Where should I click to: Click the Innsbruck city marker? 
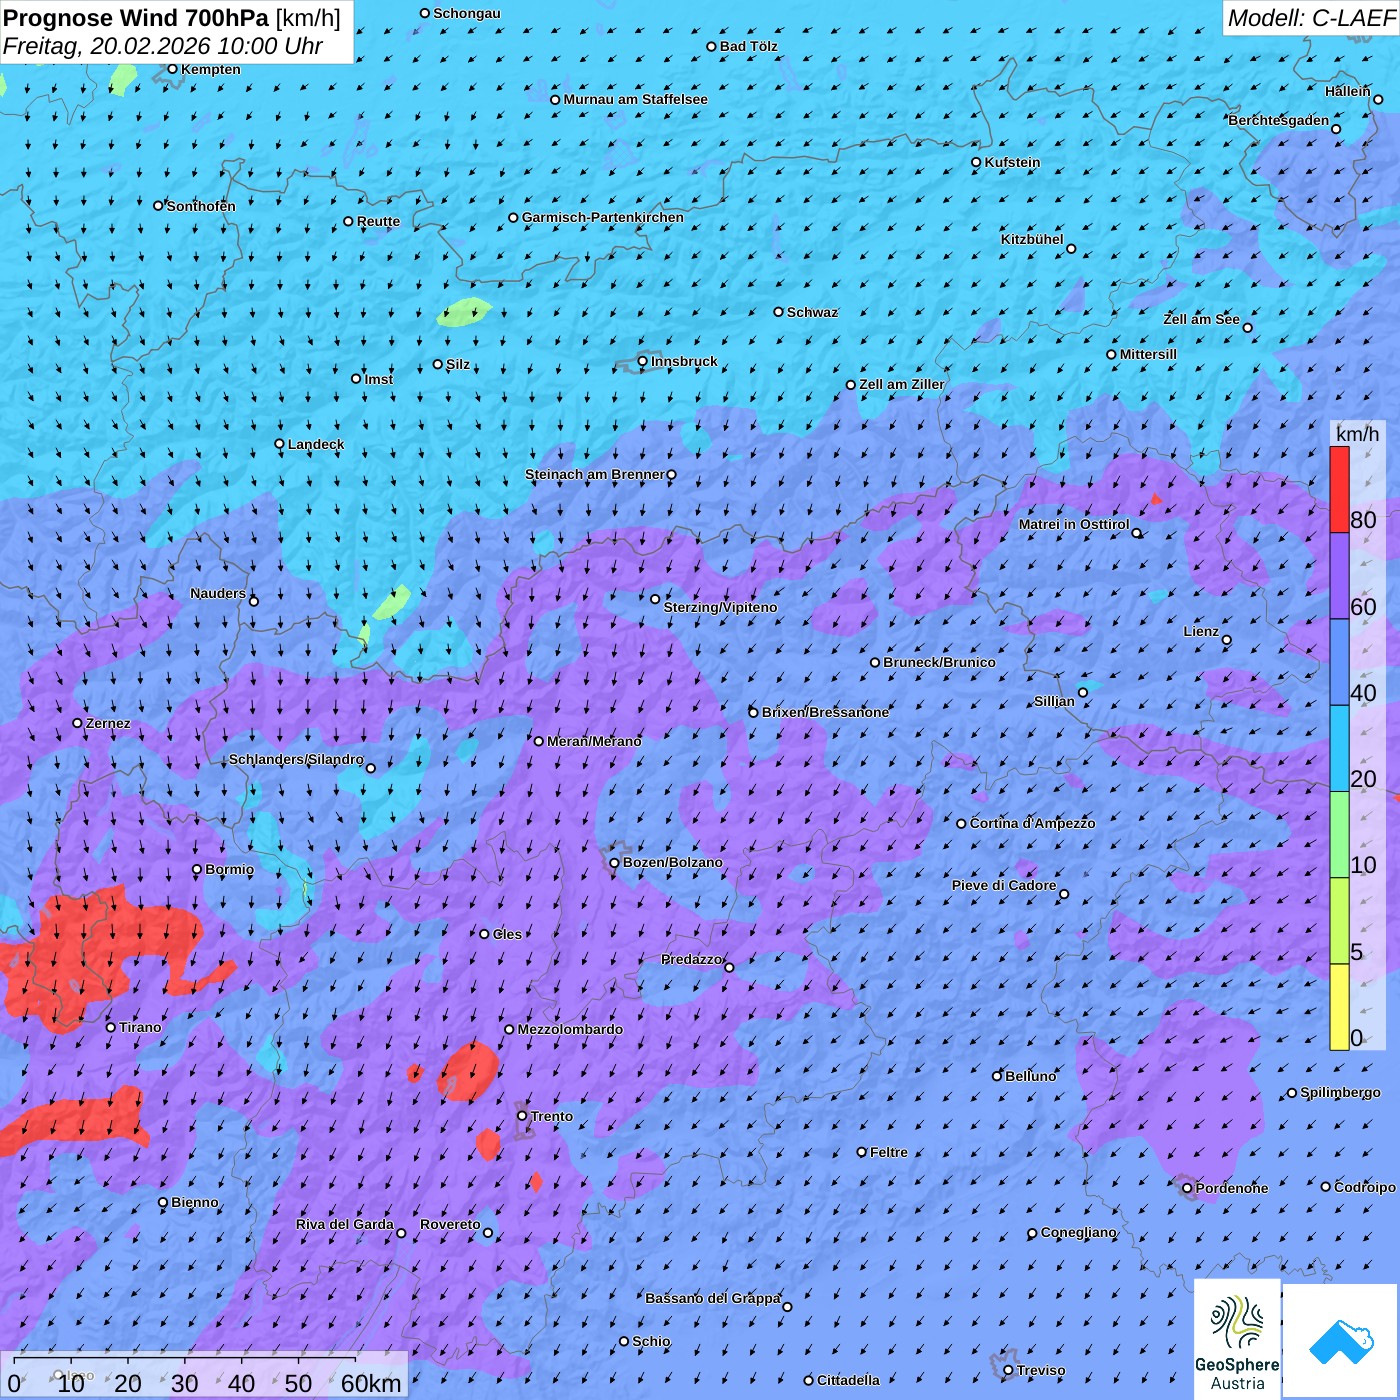coord(643,361)
